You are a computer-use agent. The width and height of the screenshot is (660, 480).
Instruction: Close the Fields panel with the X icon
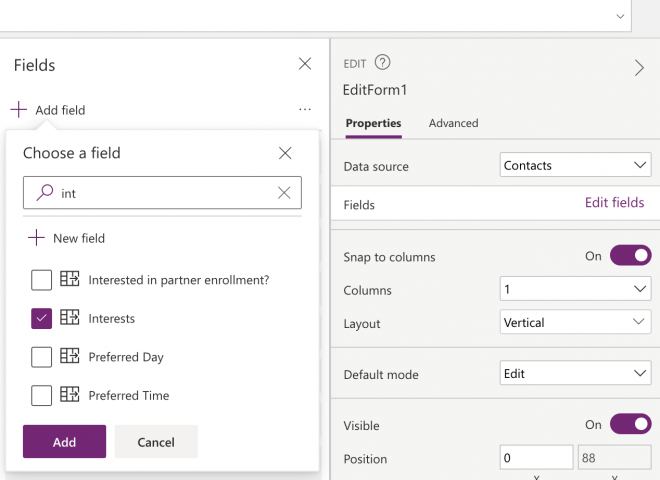click(305, 64)
